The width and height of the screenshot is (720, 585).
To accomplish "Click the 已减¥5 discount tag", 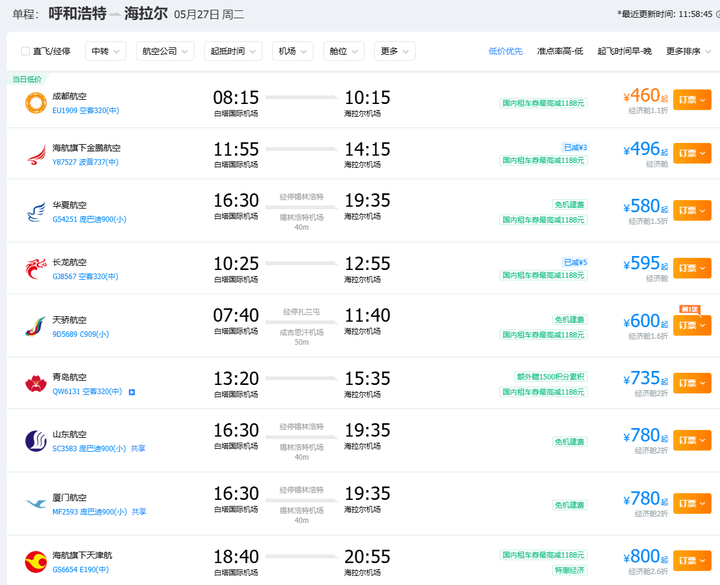I will tap(575, 262).
